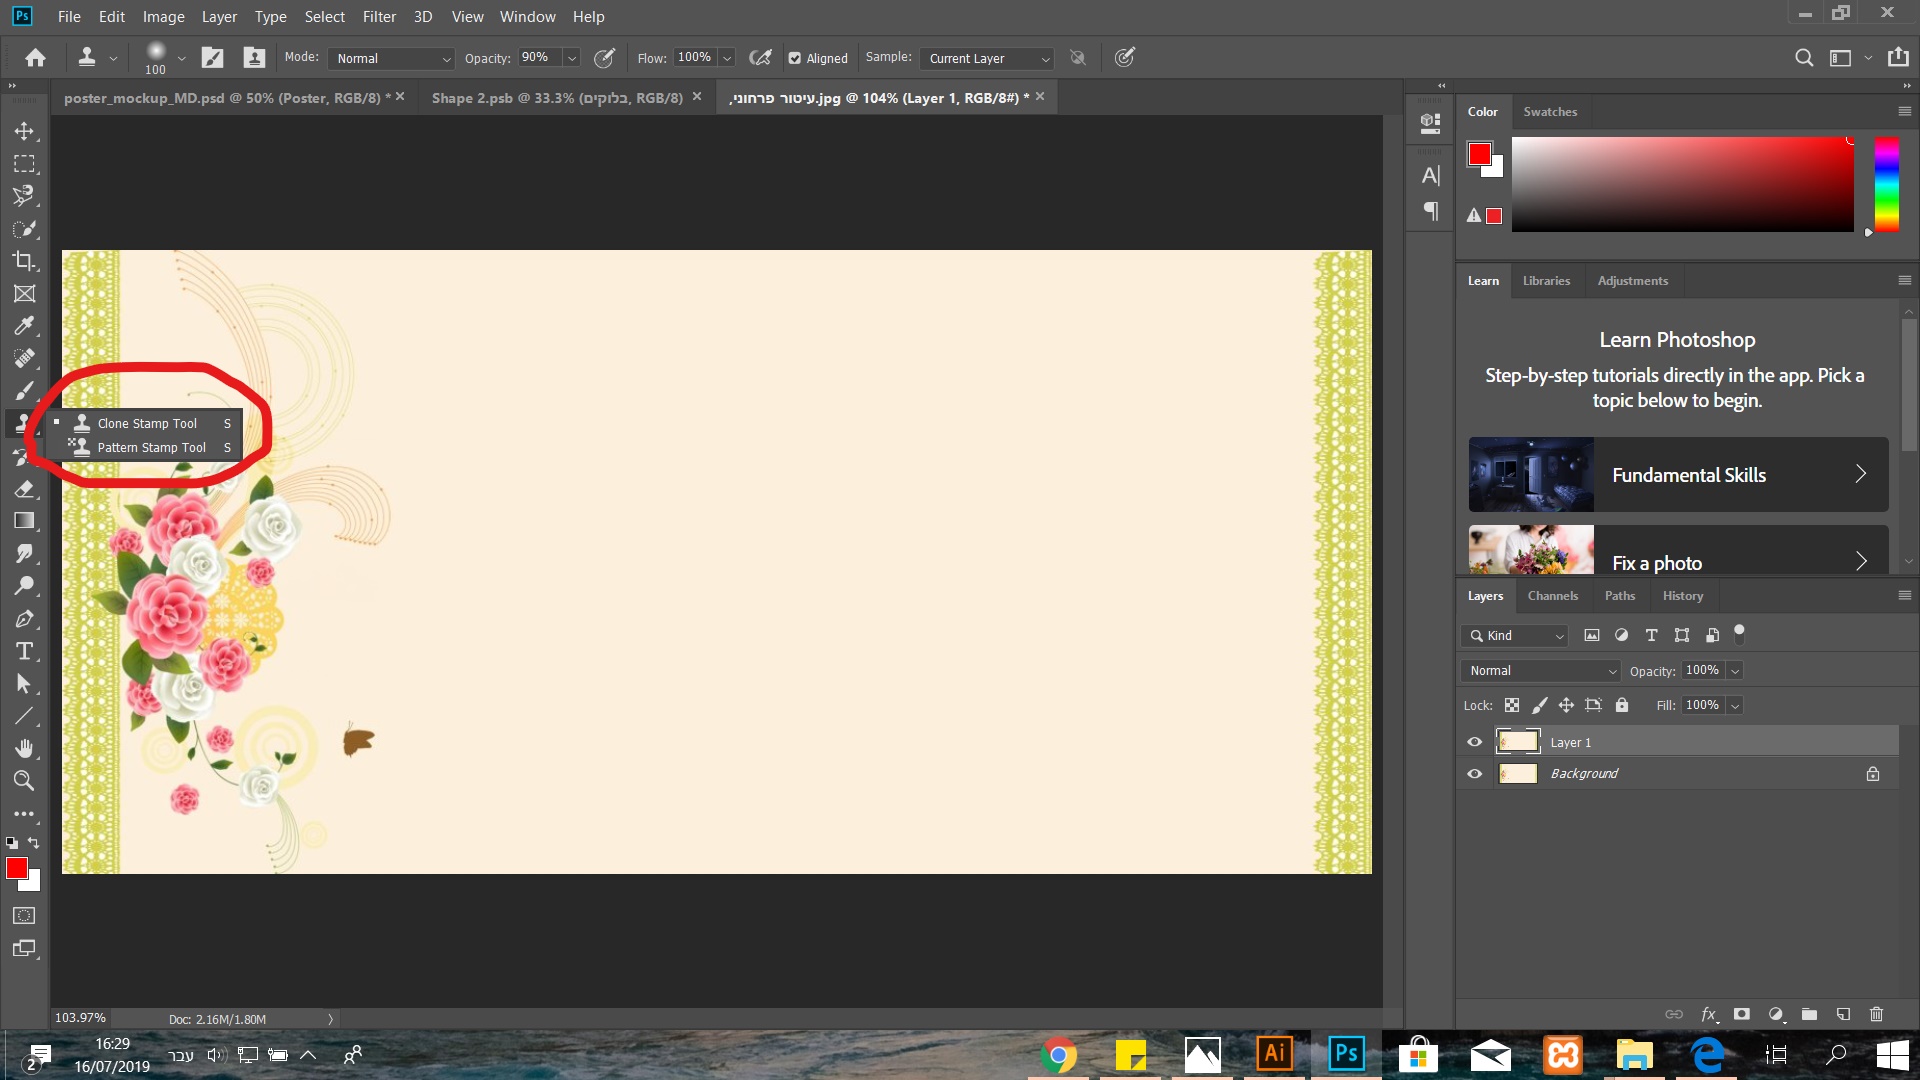Viewport: 1920px width, 1080px height.
Task: Open the Filter menu
Action: [379, 17]
